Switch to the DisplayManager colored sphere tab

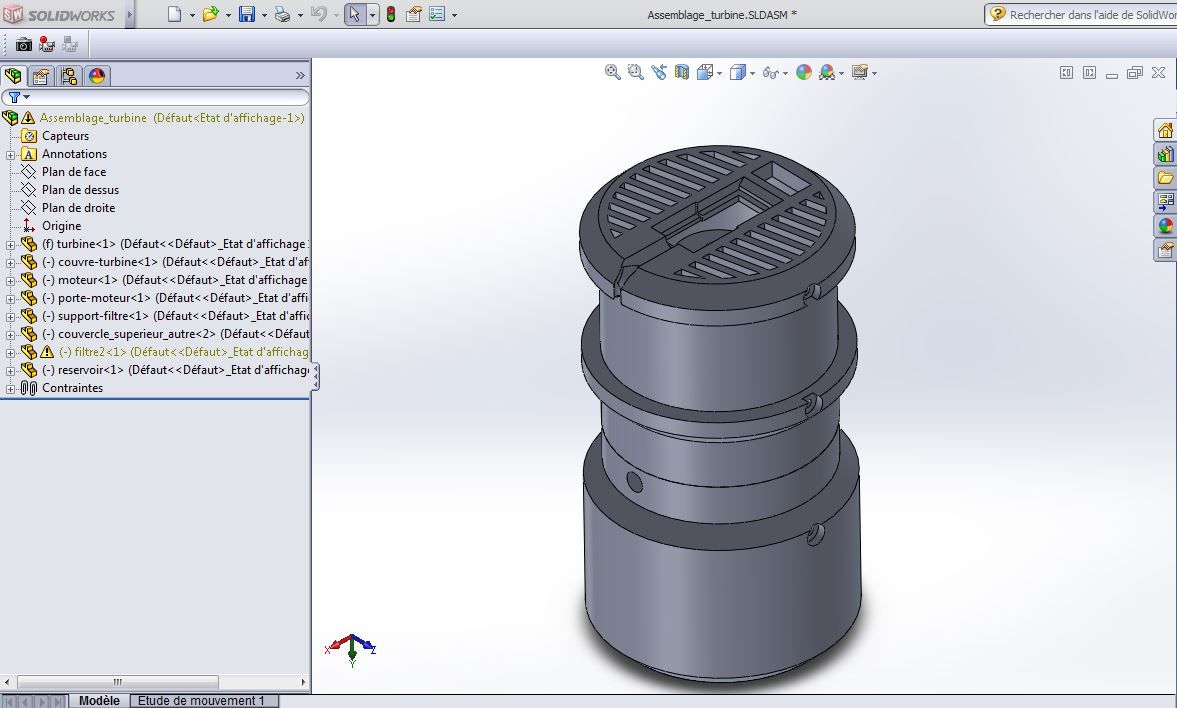coord(95,75)
